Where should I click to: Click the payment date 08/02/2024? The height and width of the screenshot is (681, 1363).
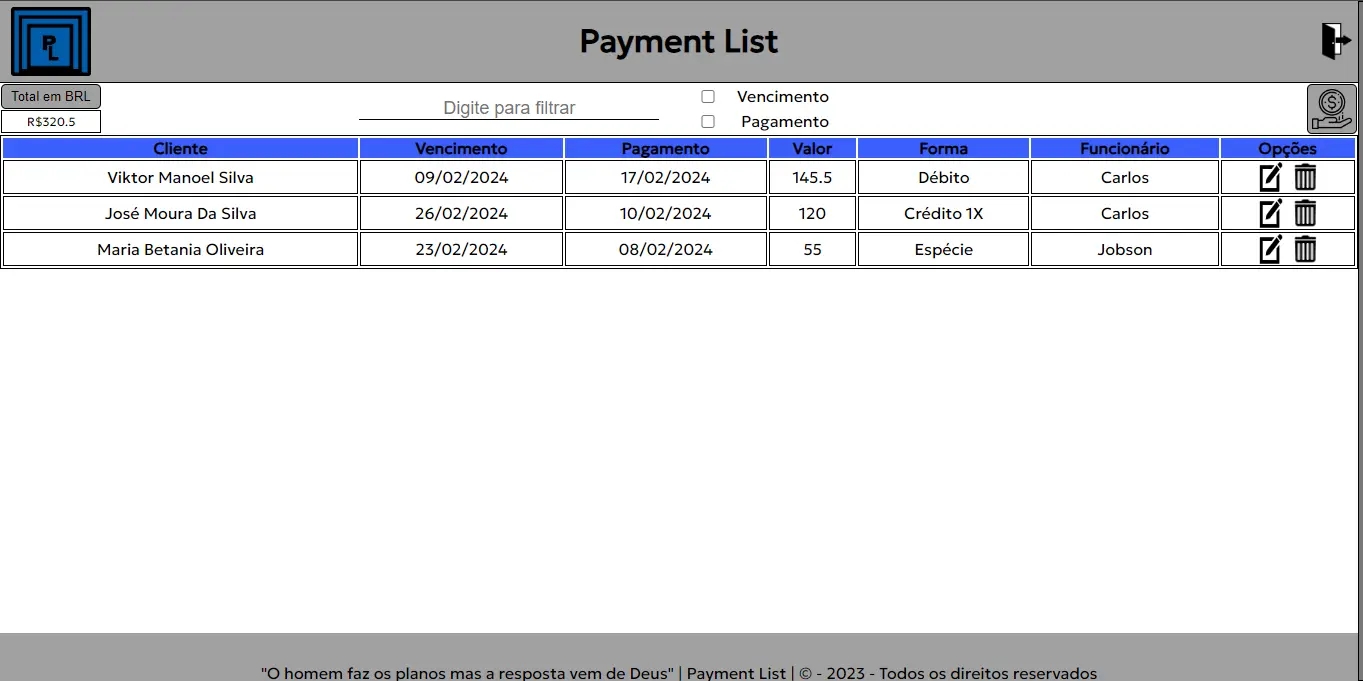pyautogui.click(x=666, y=250)
